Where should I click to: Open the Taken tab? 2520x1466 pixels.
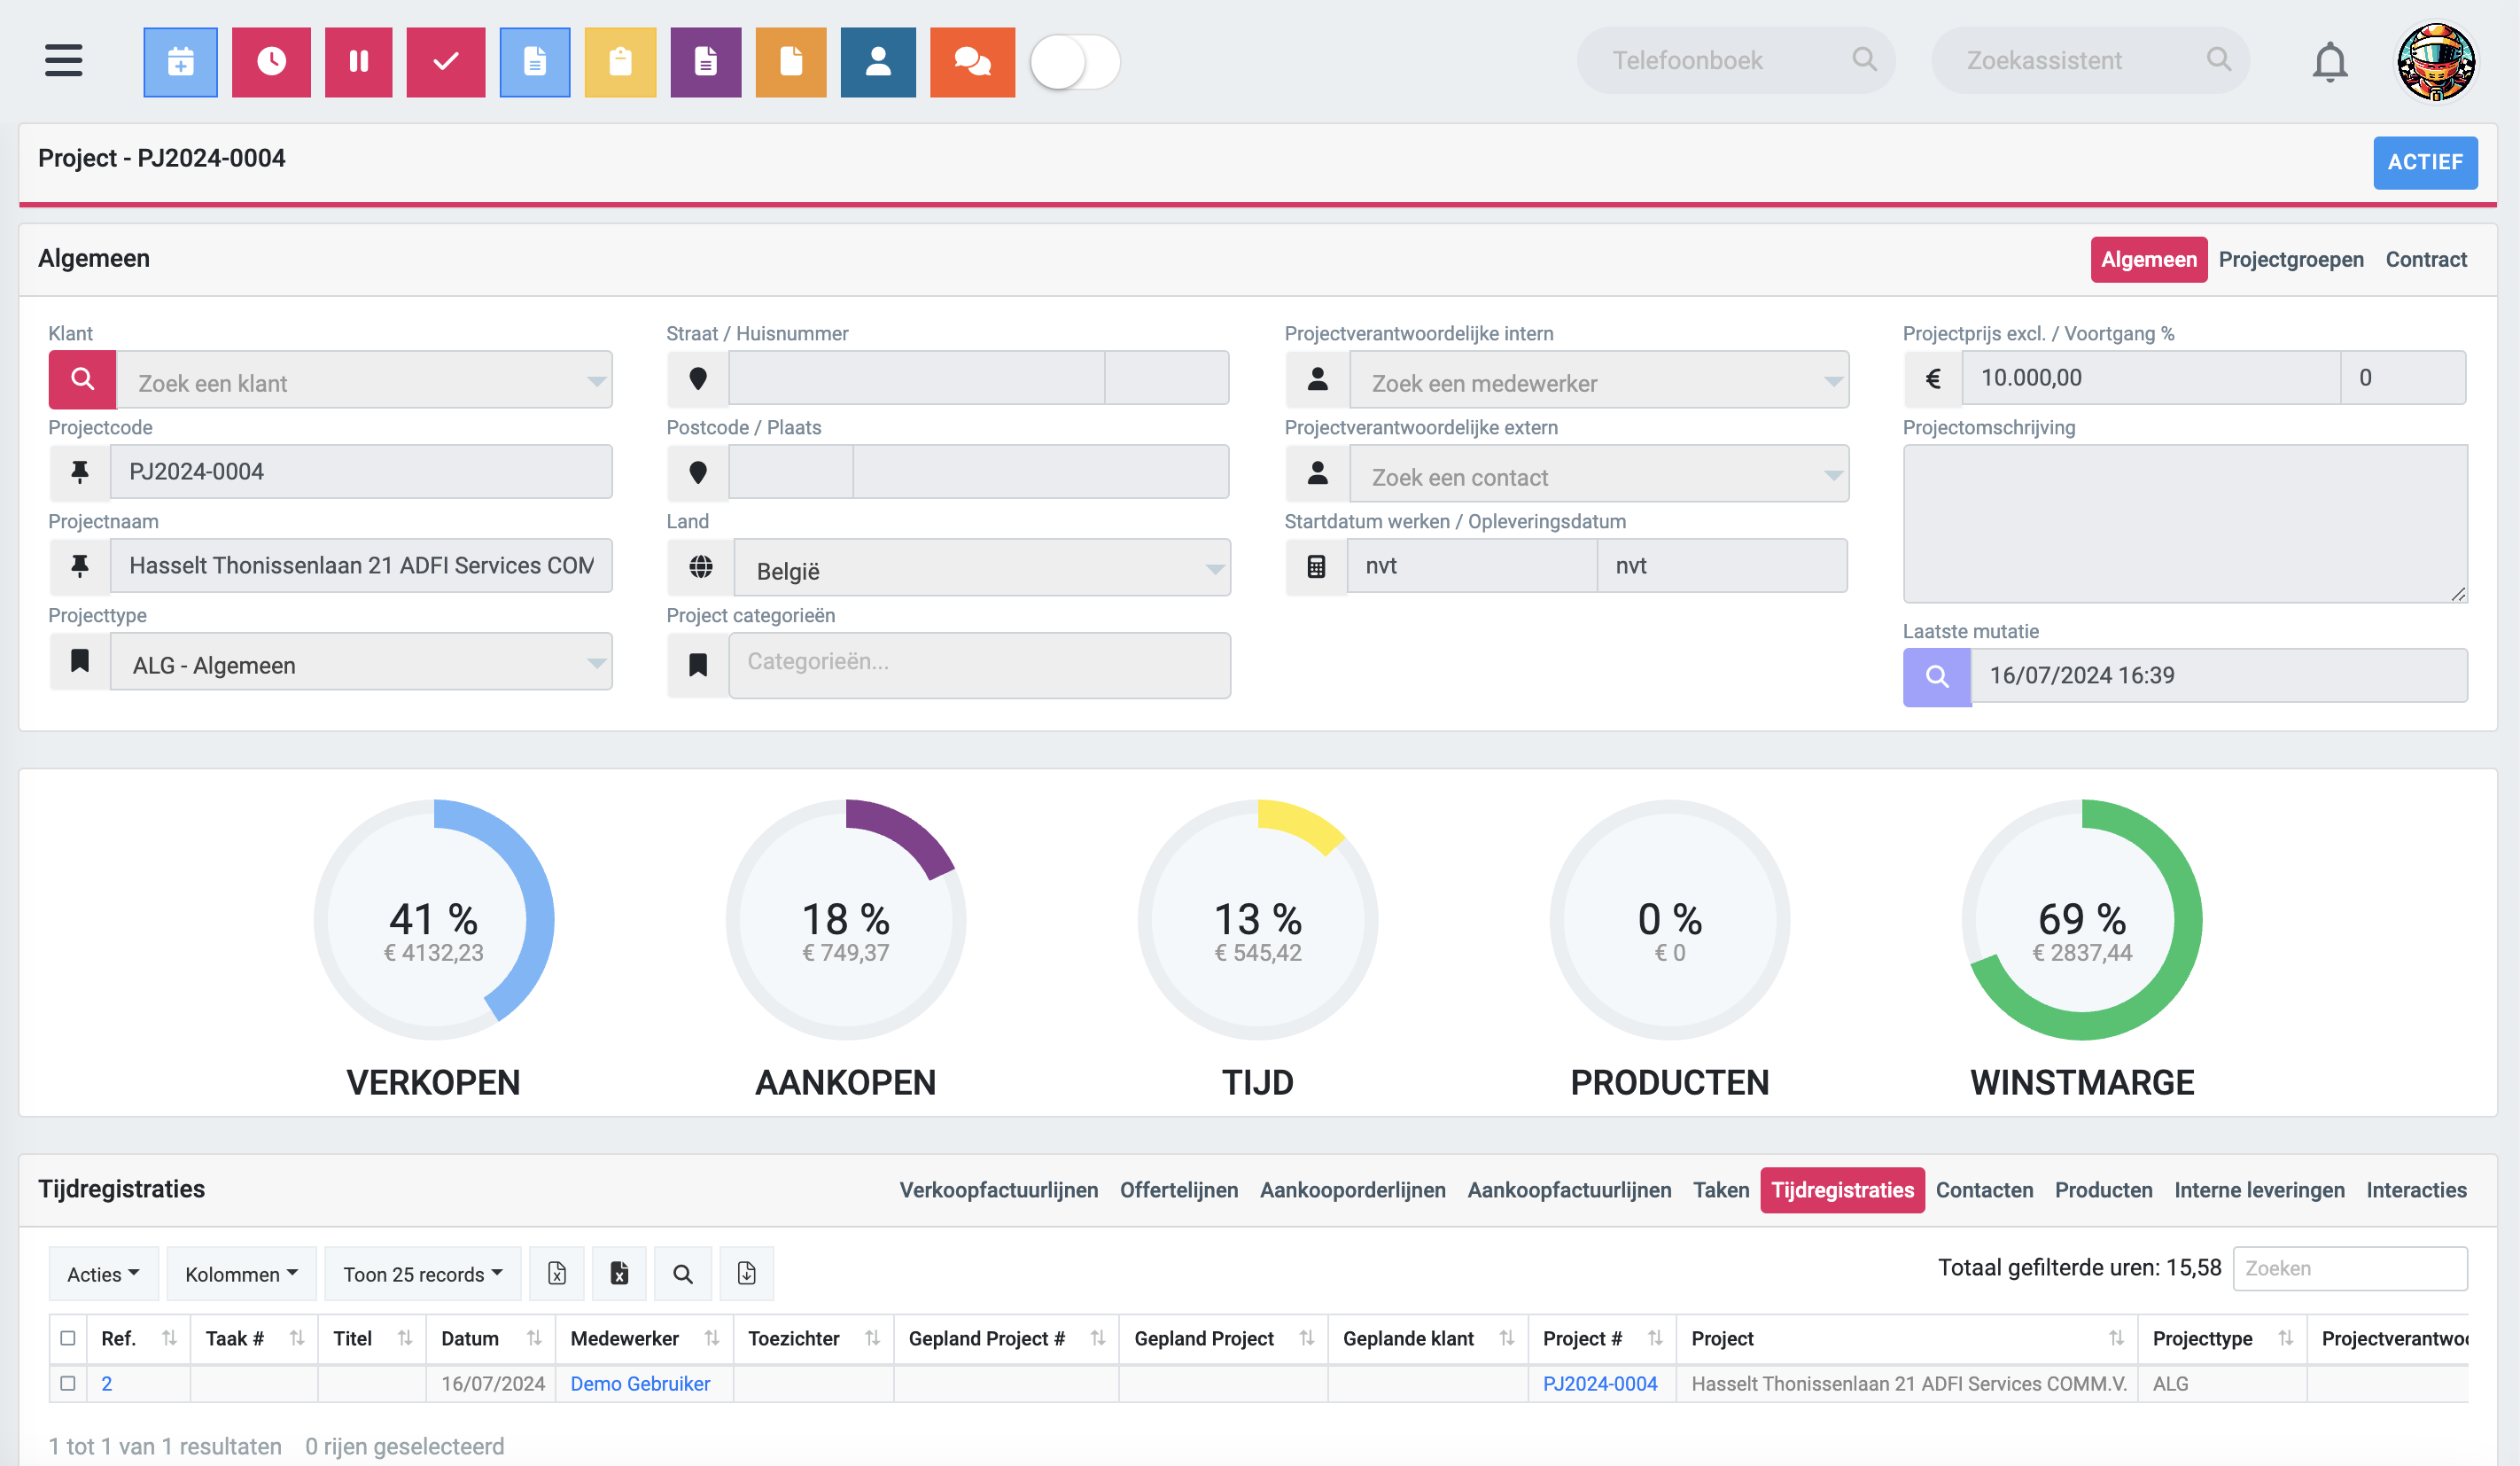1721,1190
